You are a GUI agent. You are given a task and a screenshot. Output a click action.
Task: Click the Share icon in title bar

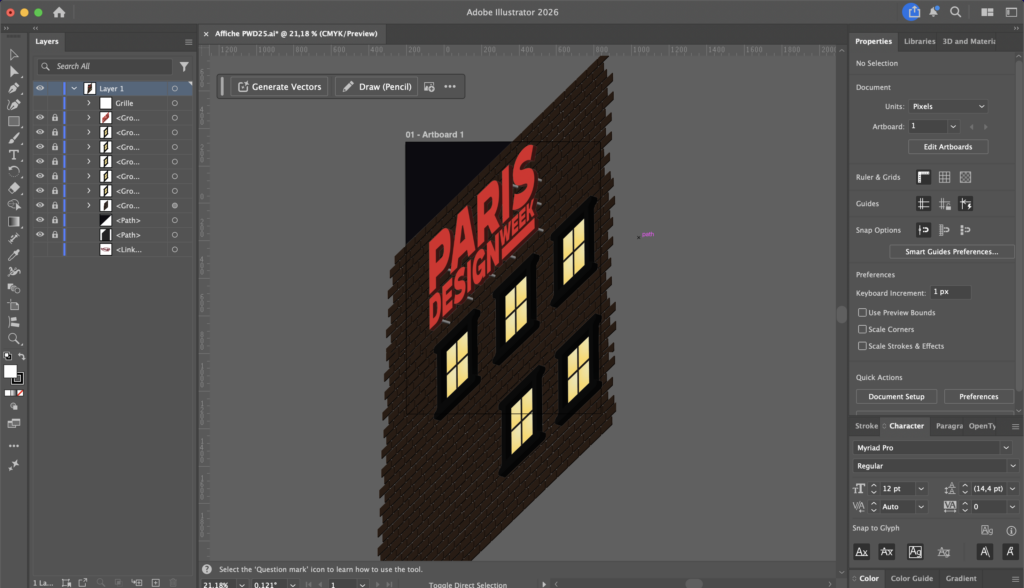[912, 12]
